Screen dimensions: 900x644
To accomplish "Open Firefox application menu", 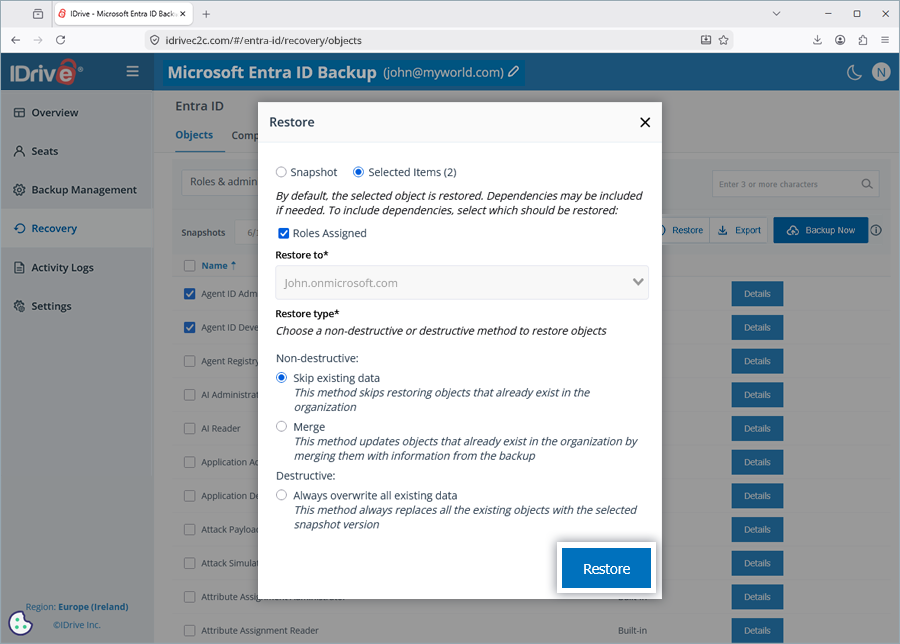I will click(x=885, y=40).
